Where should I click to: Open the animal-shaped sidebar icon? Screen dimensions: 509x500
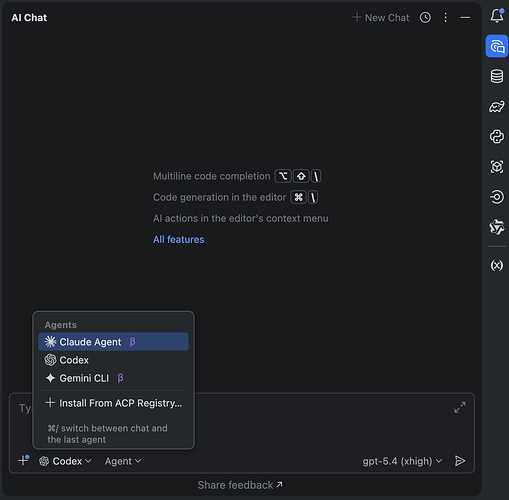click(497, 107)
